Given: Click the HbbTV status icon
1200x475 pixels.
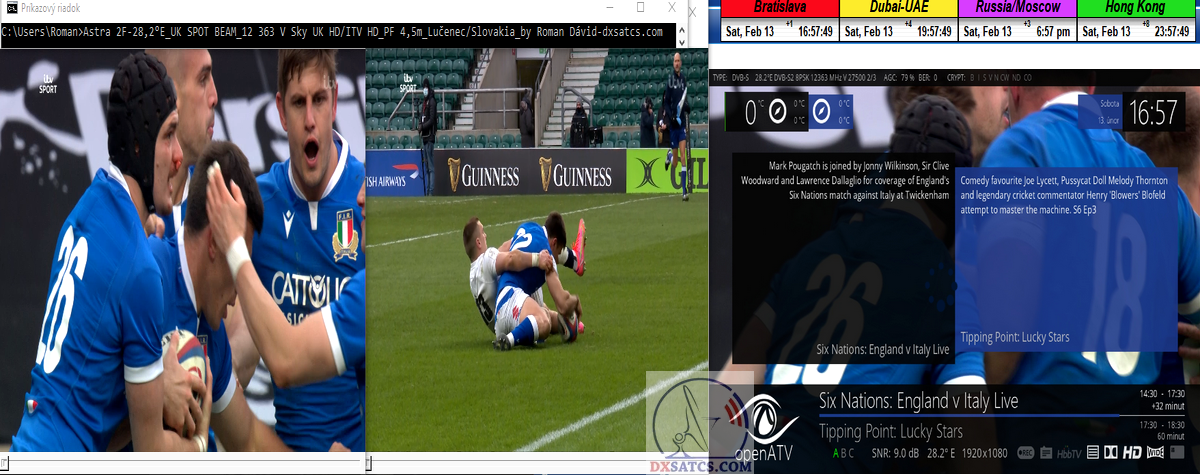Looking at the screenshot, I should (x=1069, y=454).
